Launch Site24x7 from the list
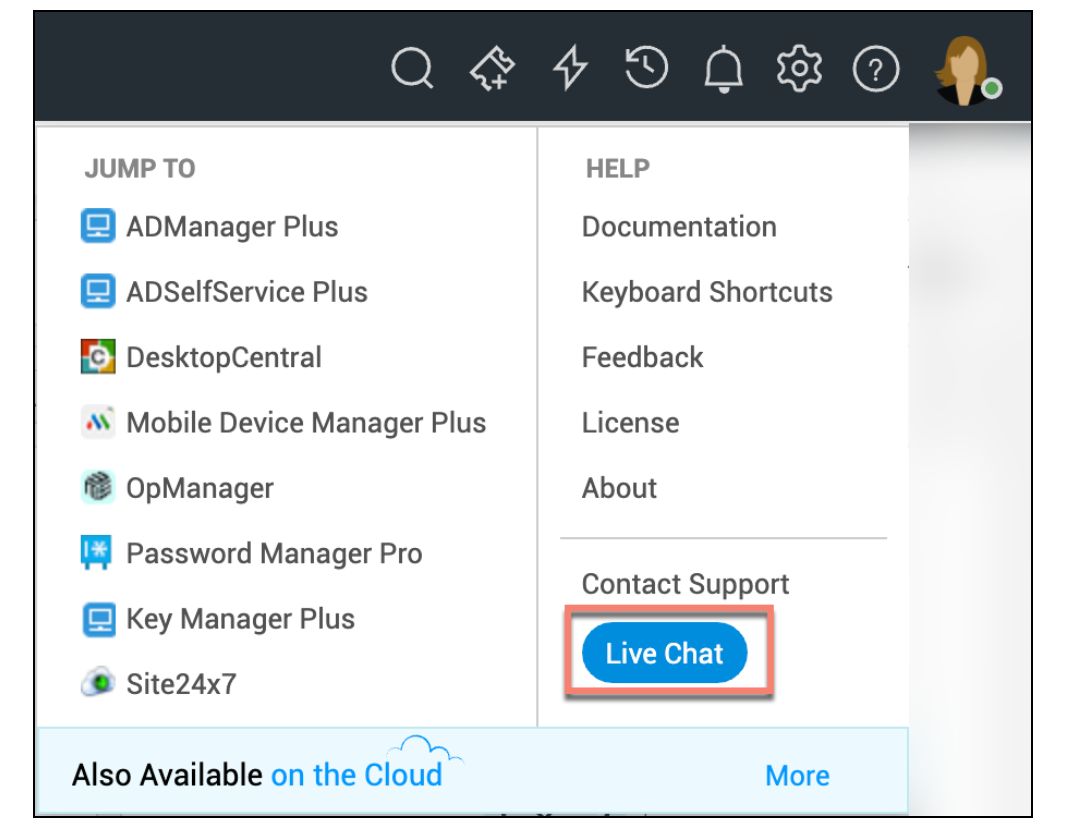This screenshot has height=837, width=1089. click(x=180, y=684)
